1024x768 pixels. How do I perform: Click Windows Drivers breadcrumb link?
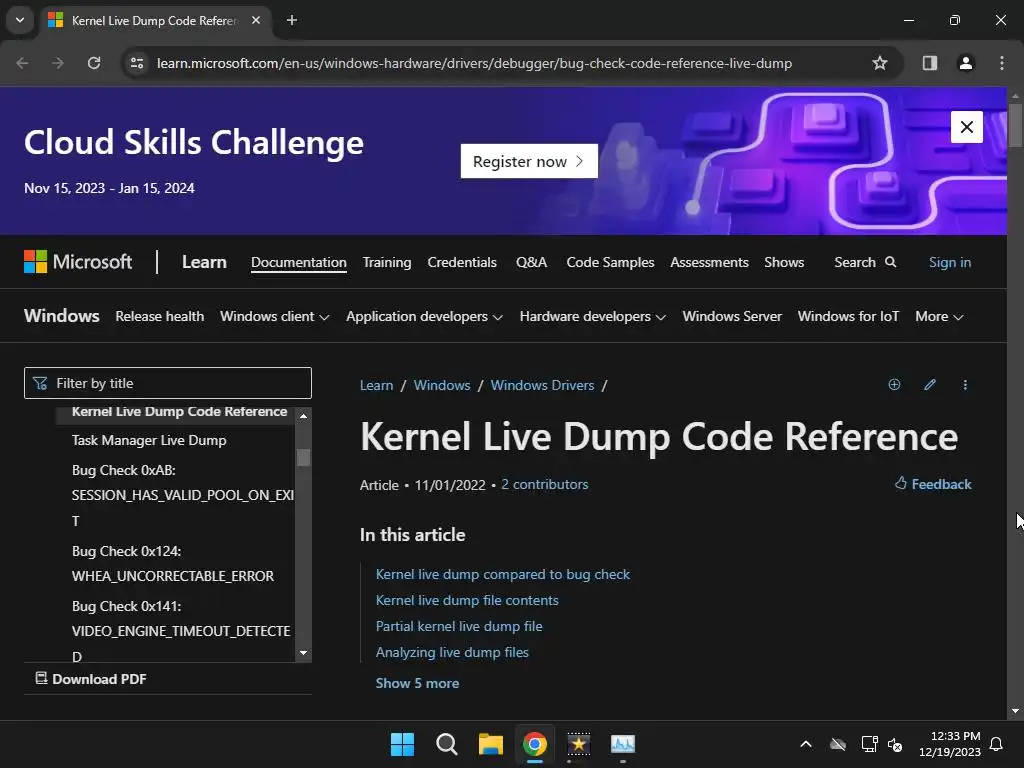[542, 385]
